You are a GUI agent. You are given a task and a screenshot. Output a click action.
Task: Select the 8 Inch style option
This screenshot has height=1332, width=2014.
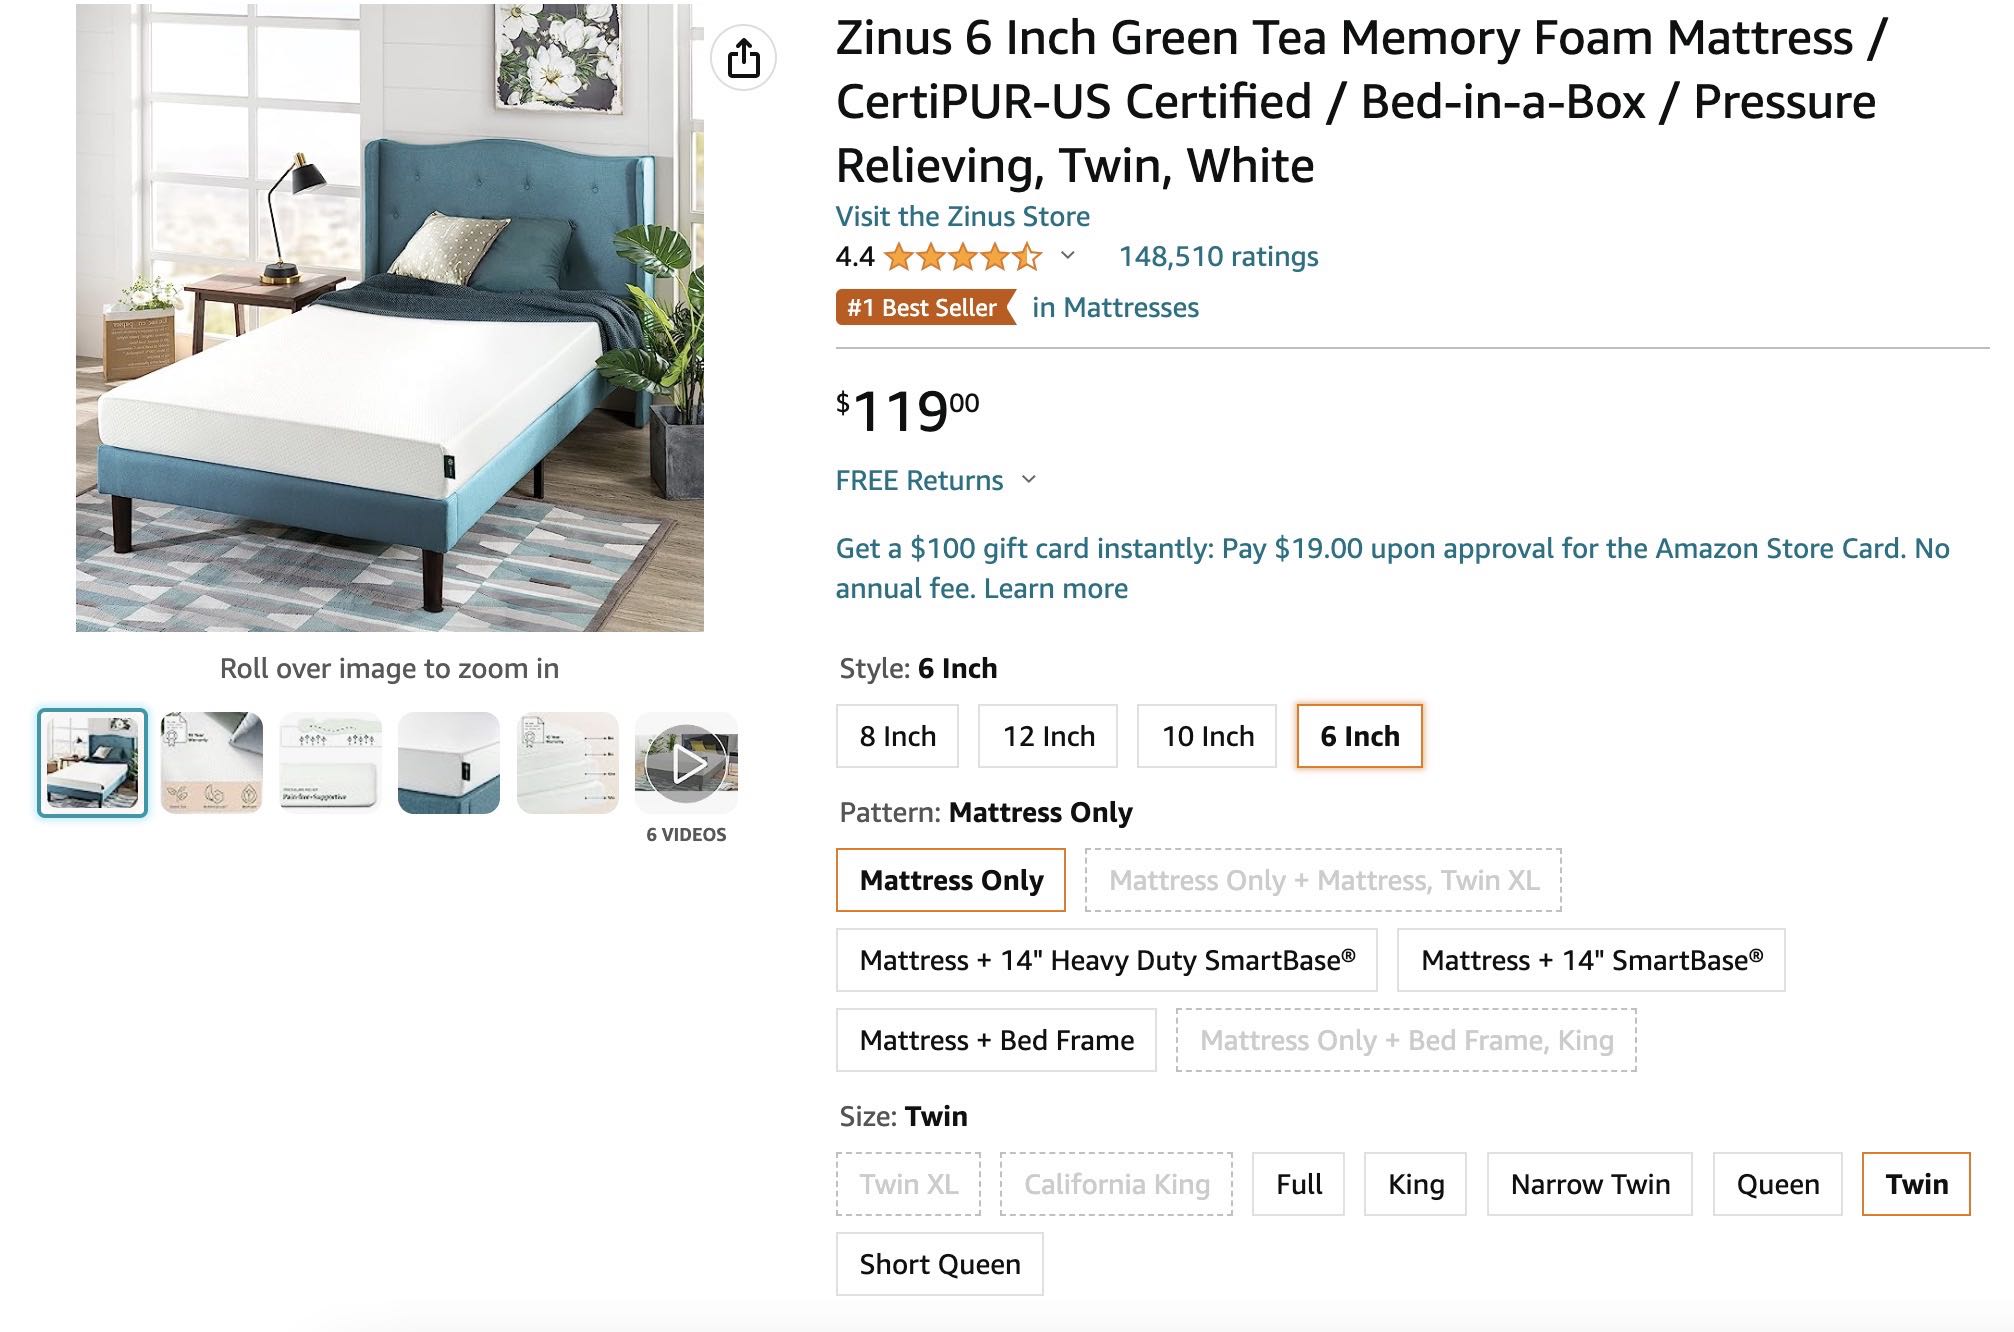[x=897, y=737]
